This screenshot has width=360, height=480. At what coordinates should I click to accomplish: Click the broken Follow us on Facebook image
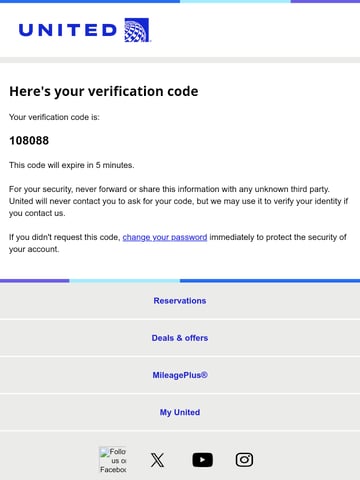pyautogui.click(x=113, y=460)
